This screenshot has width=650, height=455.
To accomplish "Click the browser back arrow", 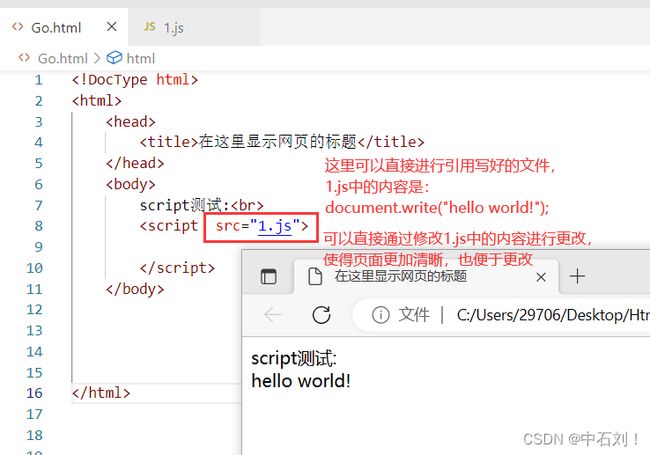I will 273,315.
